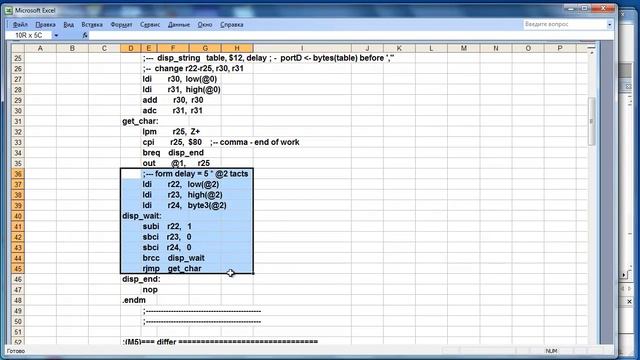Click the vertical split box above scrollbar

pyautogui.click(x=591, y=48)
